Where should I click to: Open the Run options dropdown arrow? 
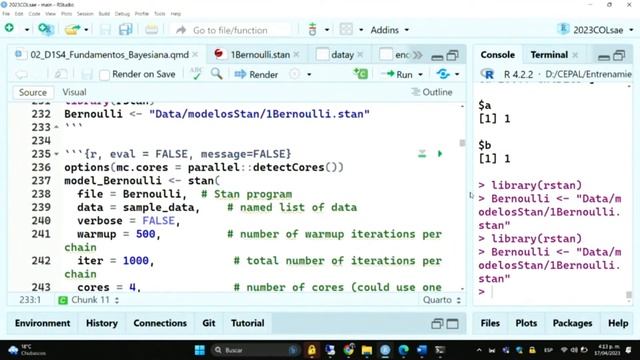pos(420,74)
